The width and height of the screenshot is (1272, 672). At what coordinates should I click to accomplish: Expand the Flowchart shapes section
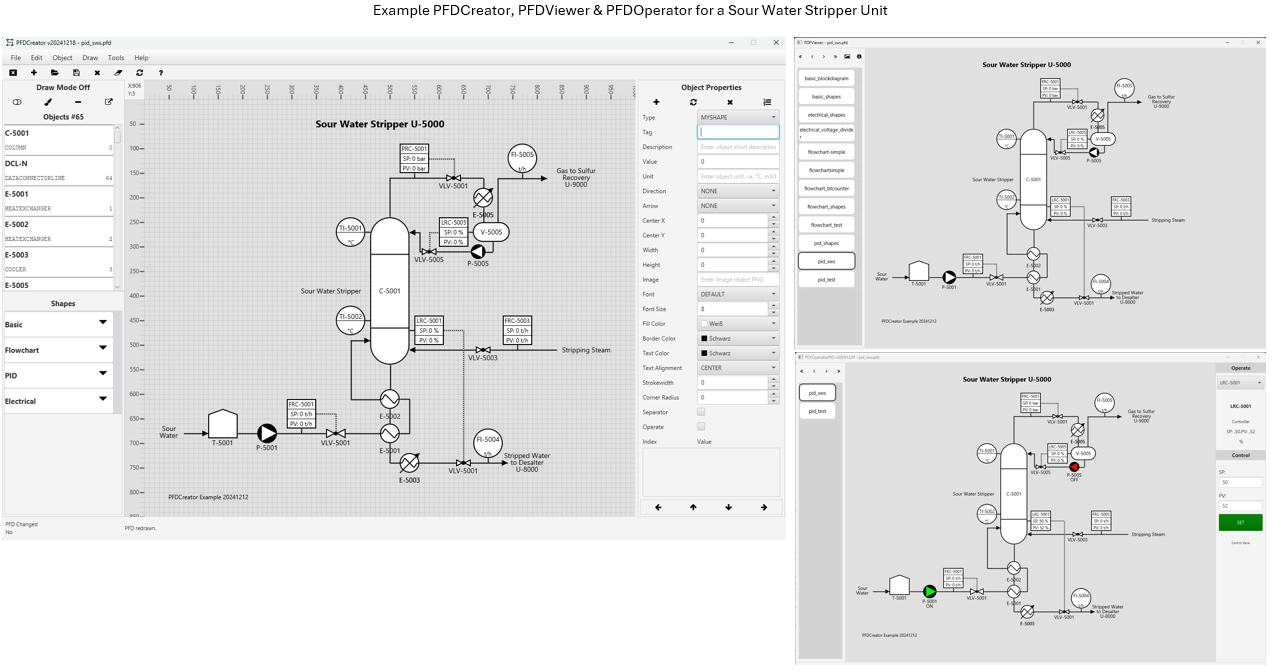coord(57,349)
